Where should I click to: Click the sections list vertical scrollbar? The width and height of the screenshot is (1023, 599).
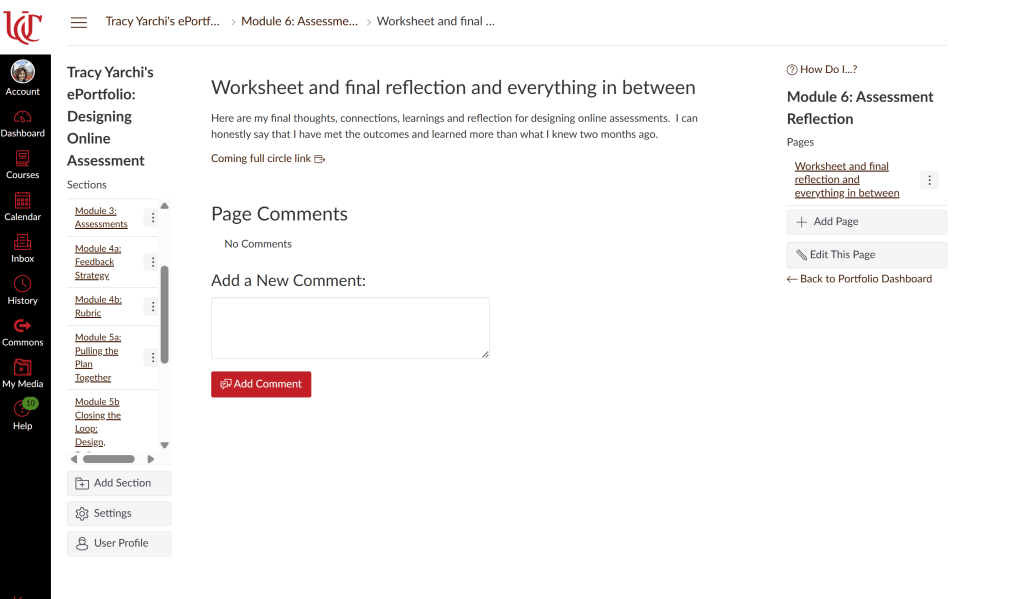tap(164, 314)
